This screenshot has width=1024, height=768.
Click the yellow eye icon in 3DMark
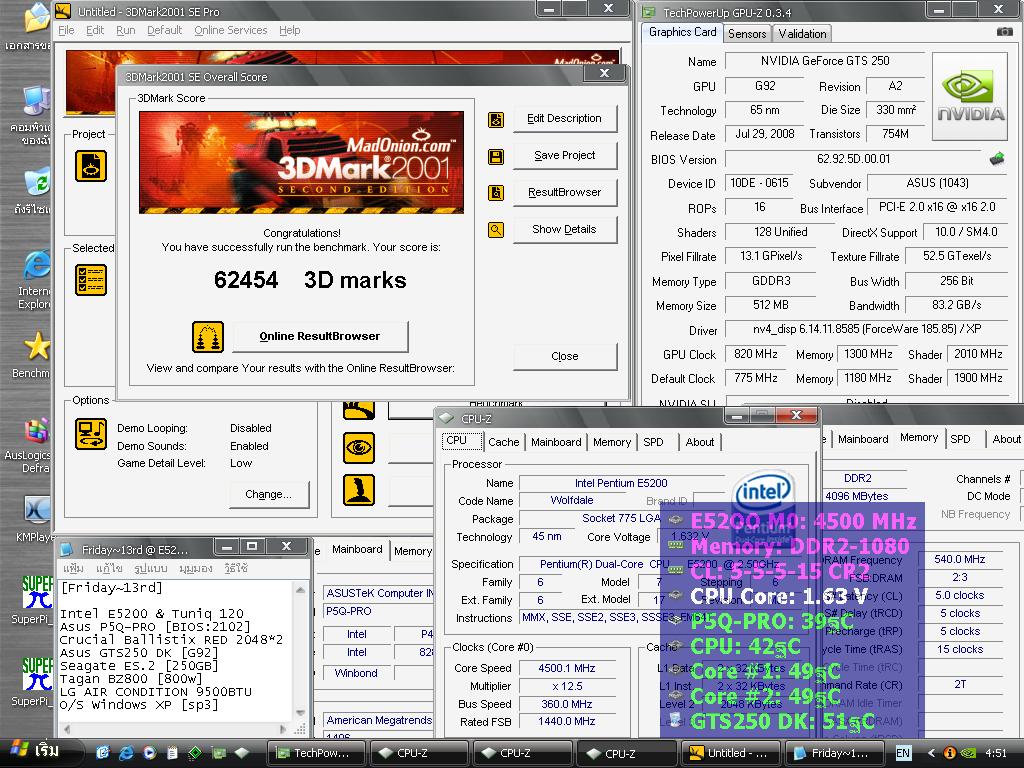click(359, 448)
